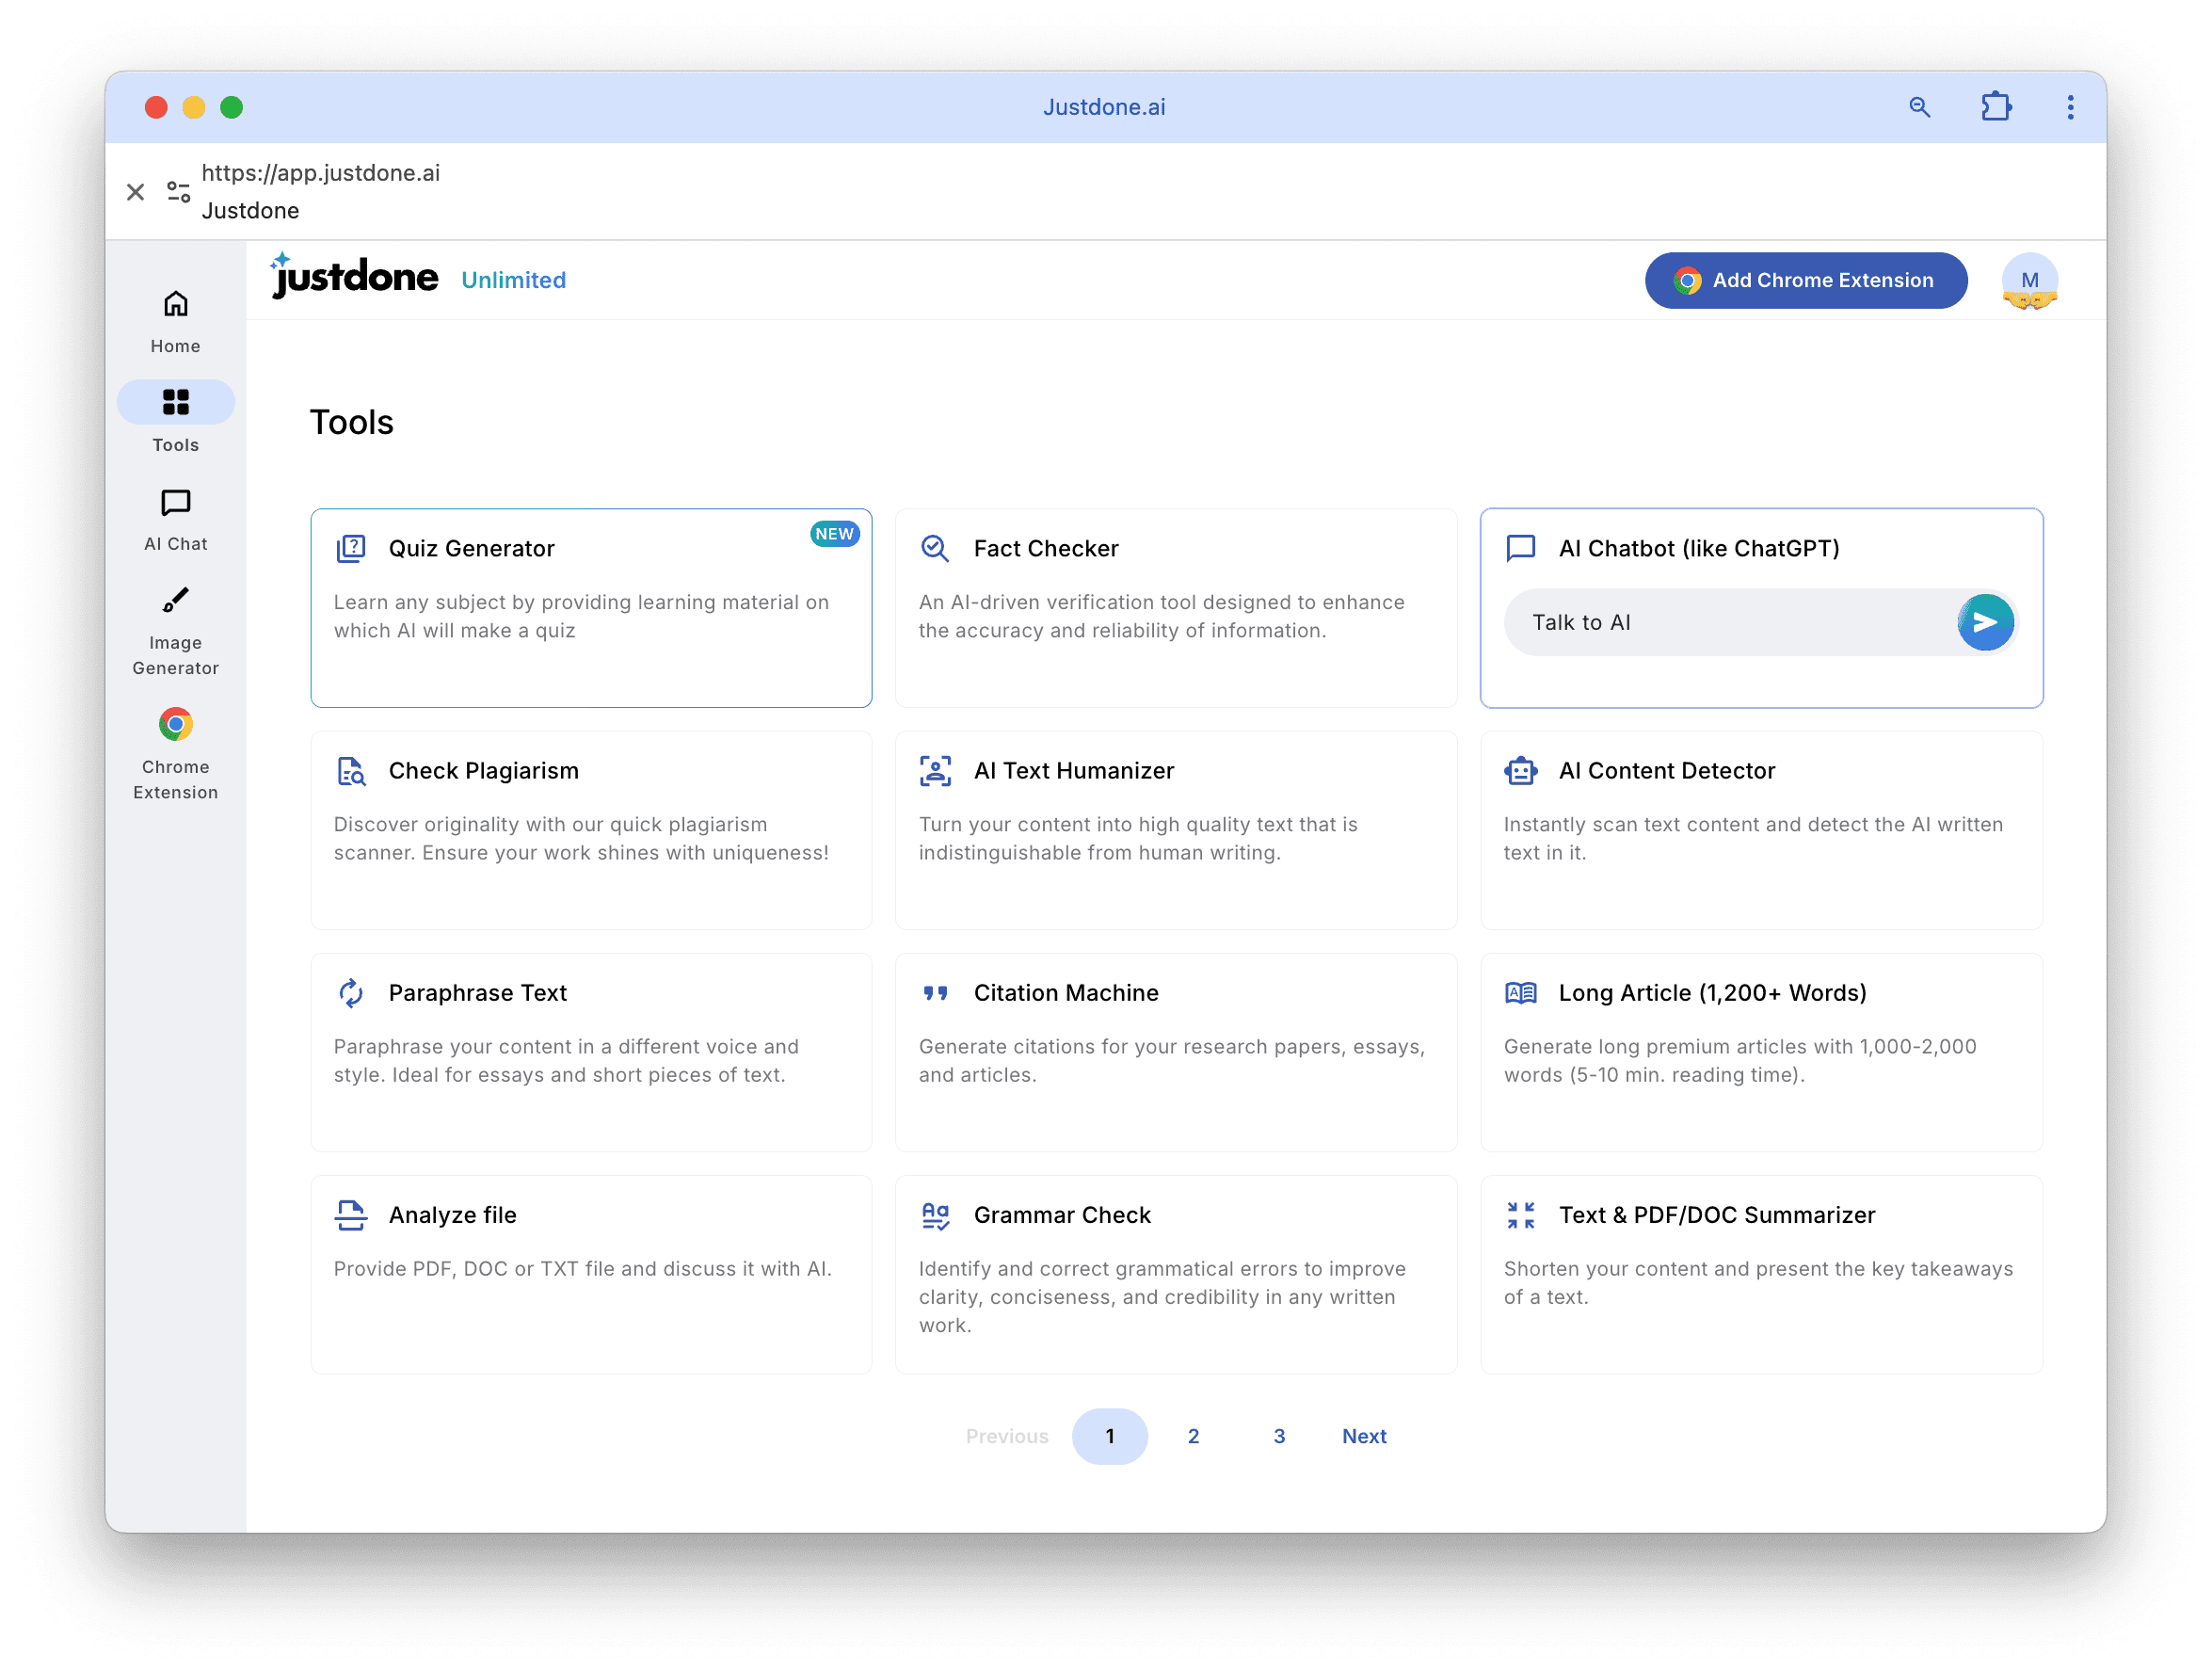Open the Image Generator brush icon
This screenshot has height=1672, width=2212.
(175, 600)
